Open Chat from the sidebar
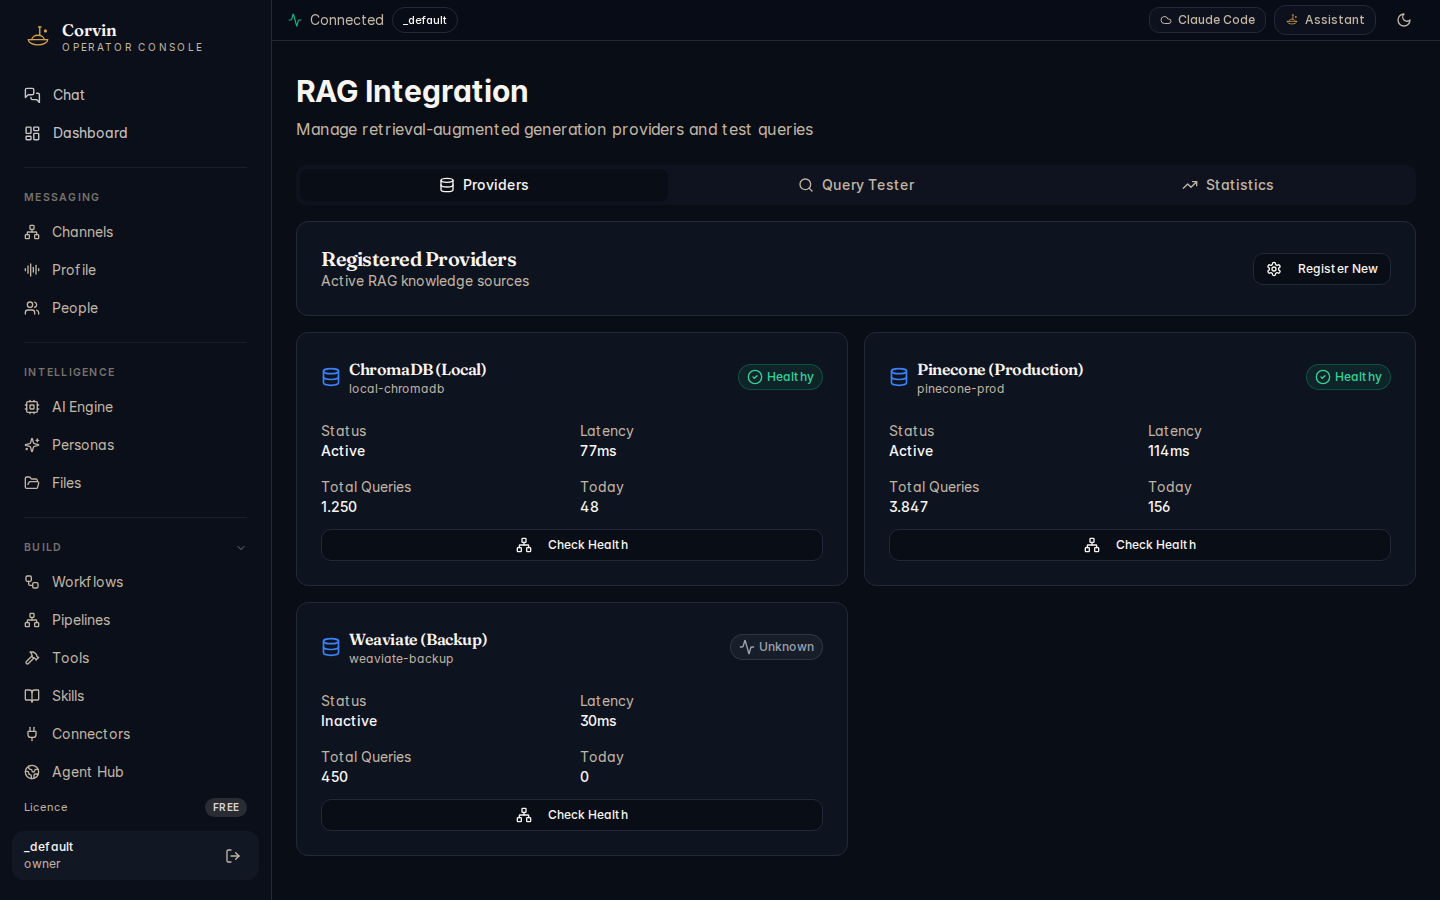This screenshot has width=1440, height=900. pos(135,95)
